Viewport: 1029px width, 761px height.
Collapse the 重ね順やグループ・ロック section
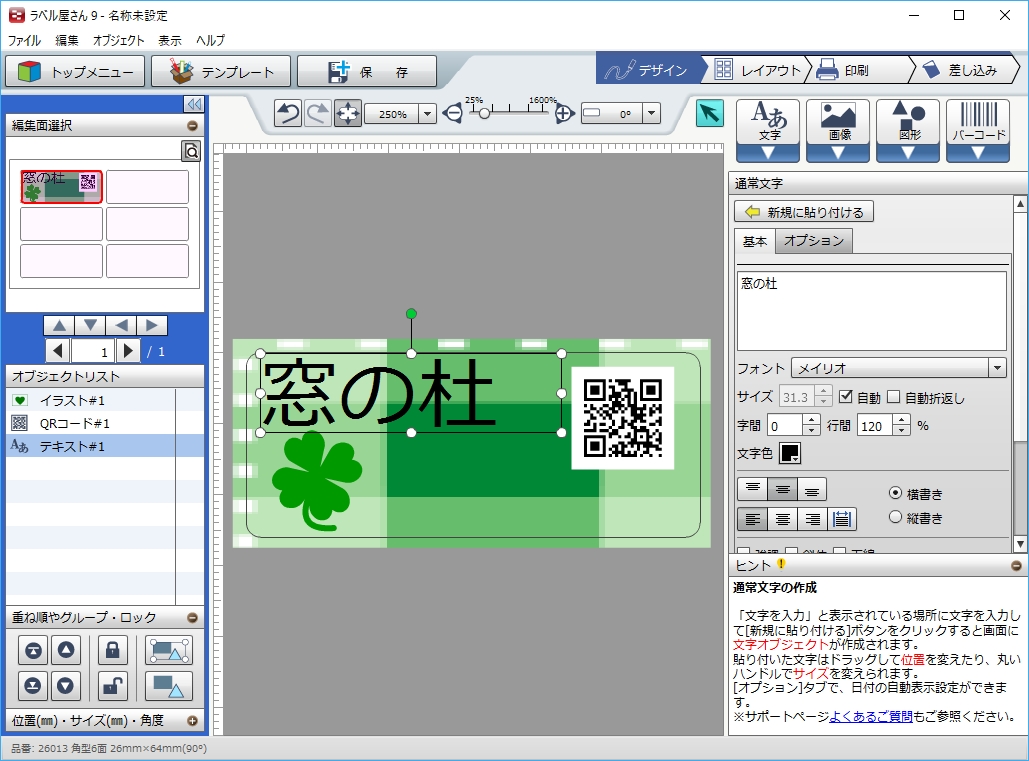pyautogui.click(x=192, y=617)
